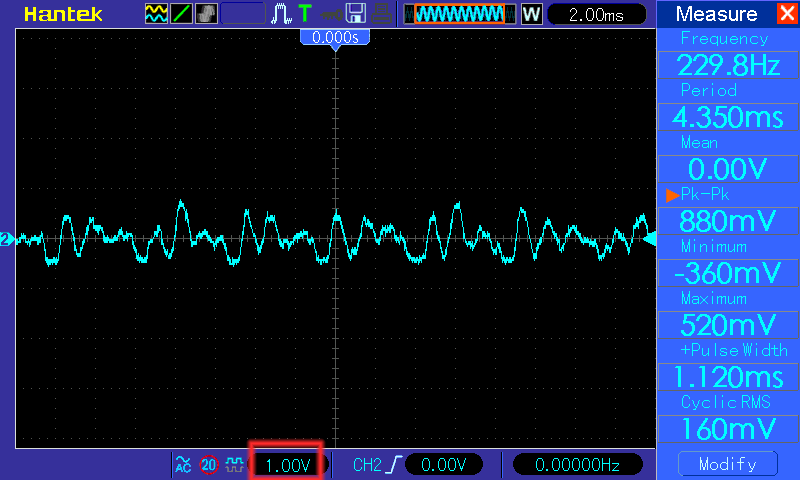The width and height of the screenshot is (800, 480).
Task: Click the yellow waveform display icon
Action: coord(156,14)
